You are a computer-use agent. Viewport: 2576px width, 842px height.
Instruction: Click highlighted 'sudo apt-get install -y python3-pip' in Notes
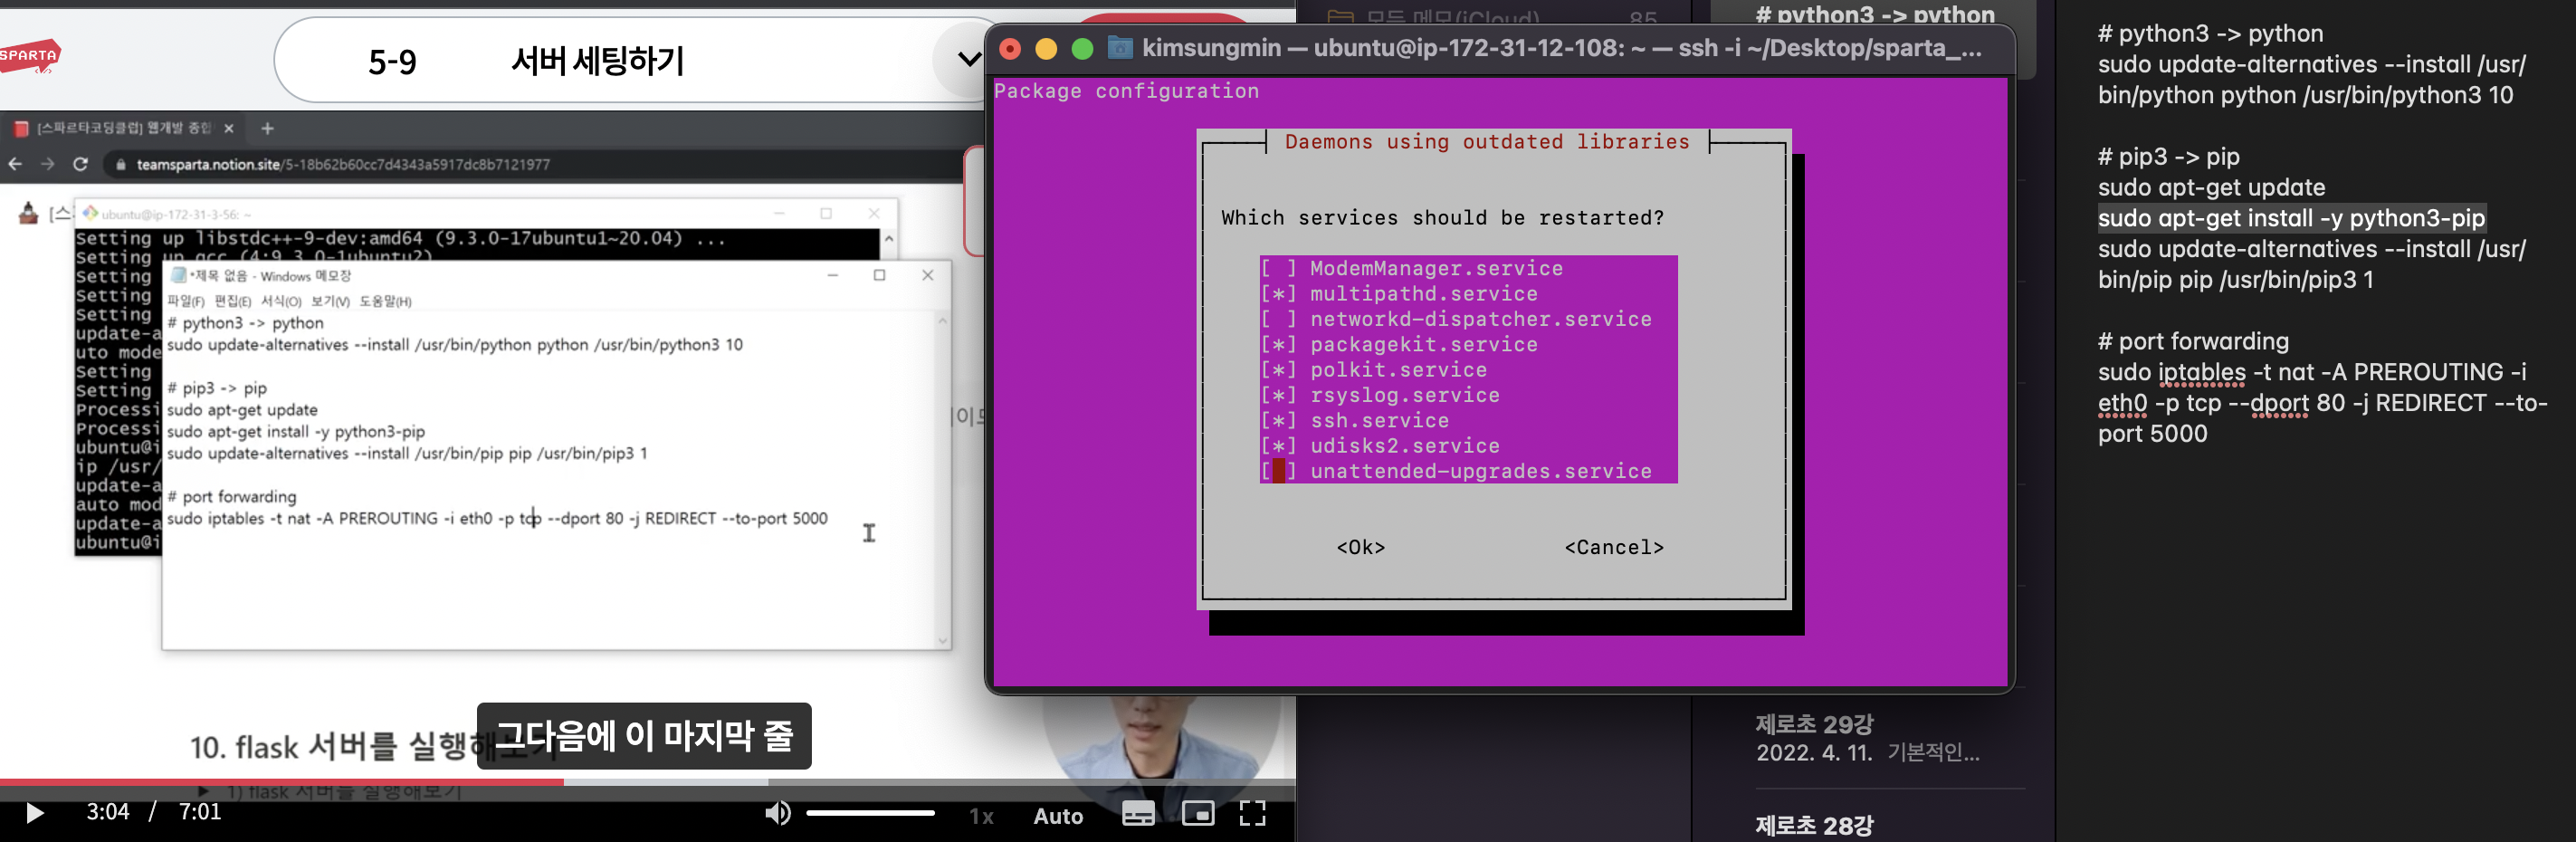click(x=2291, y=218)
